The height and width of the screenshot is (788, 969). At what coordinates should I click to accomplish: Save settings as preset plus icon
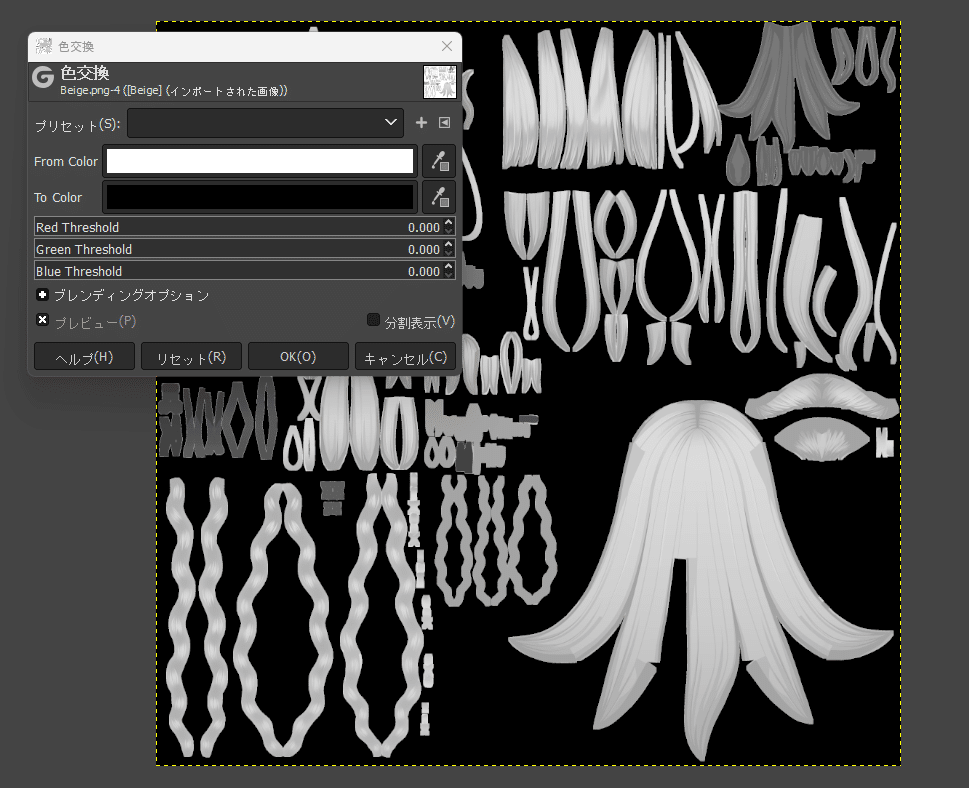point(421,122)
